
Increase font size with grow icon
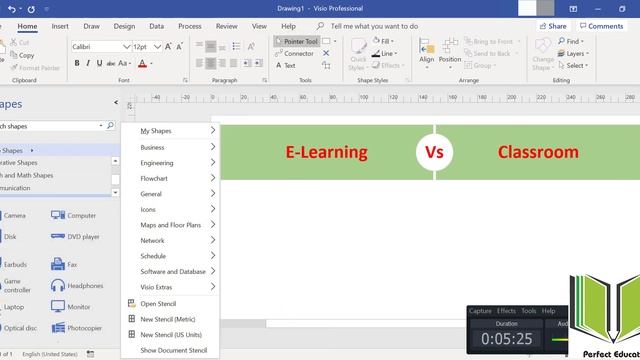click(168, 47)
